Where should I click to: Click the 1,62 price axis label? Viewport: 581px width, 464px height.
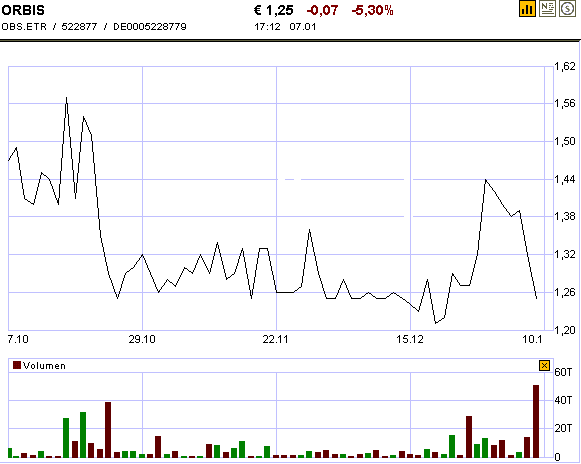coord(565,66)
